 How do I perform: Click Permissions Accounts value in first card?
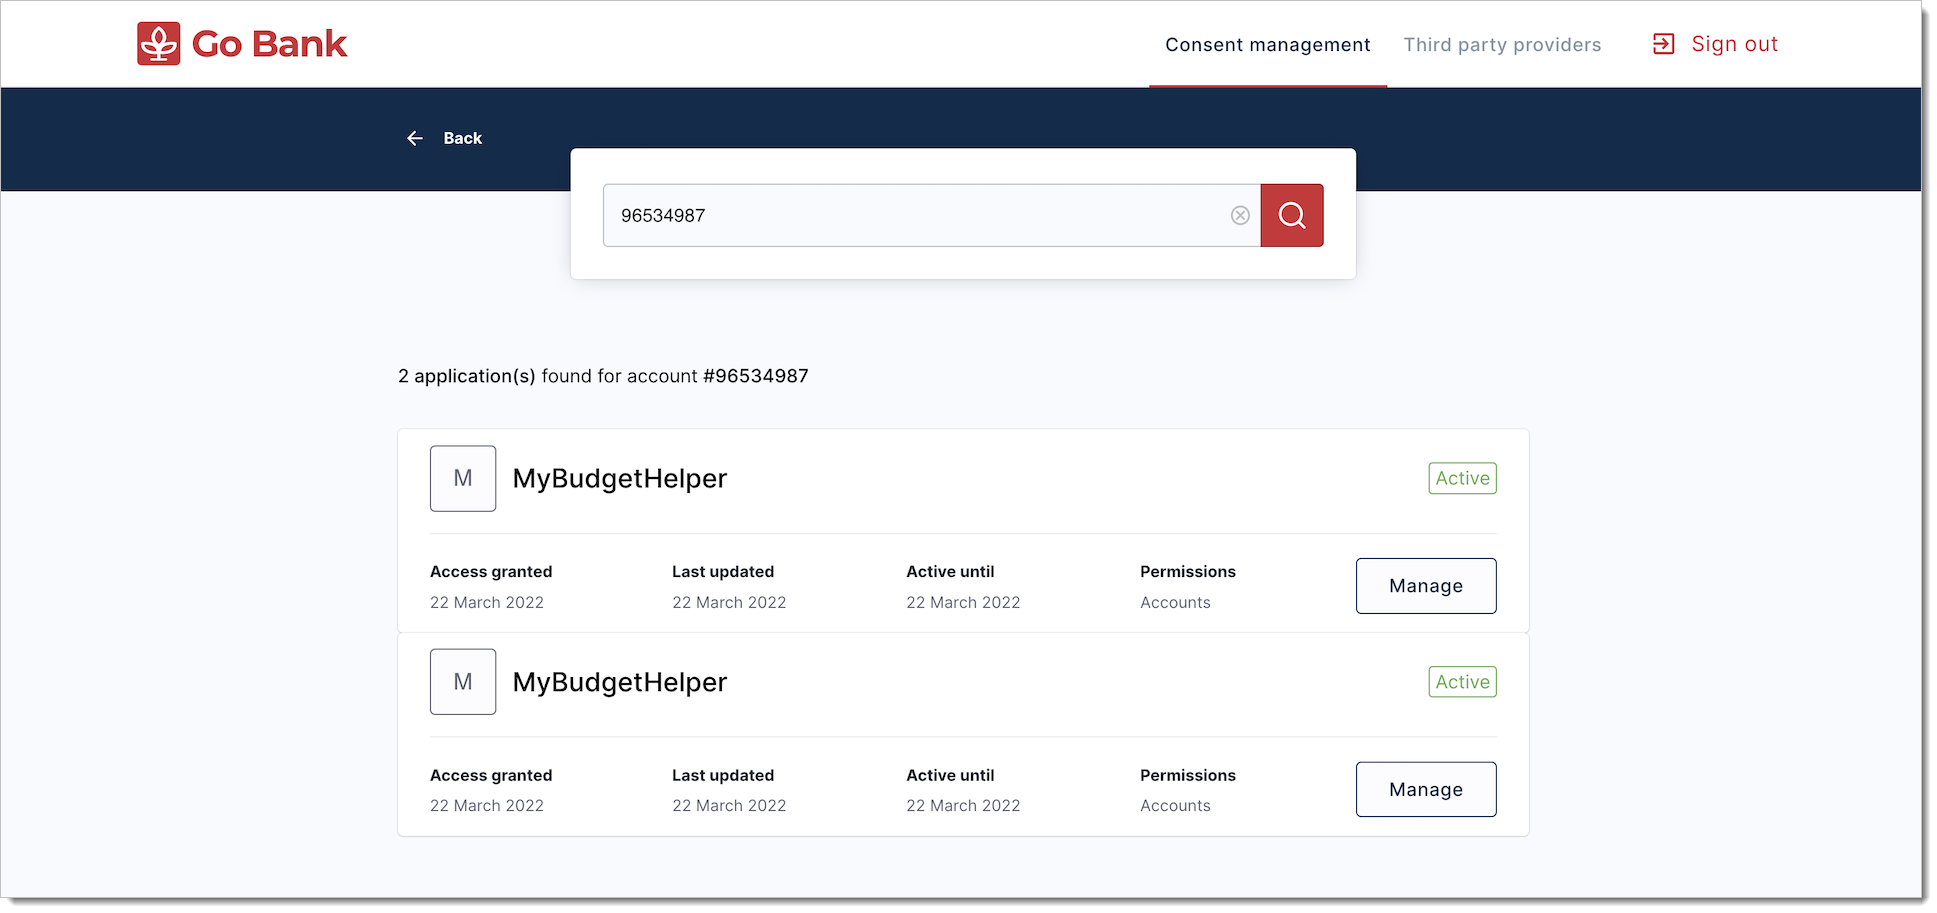pyautogui.click(x=1175, y=602)
